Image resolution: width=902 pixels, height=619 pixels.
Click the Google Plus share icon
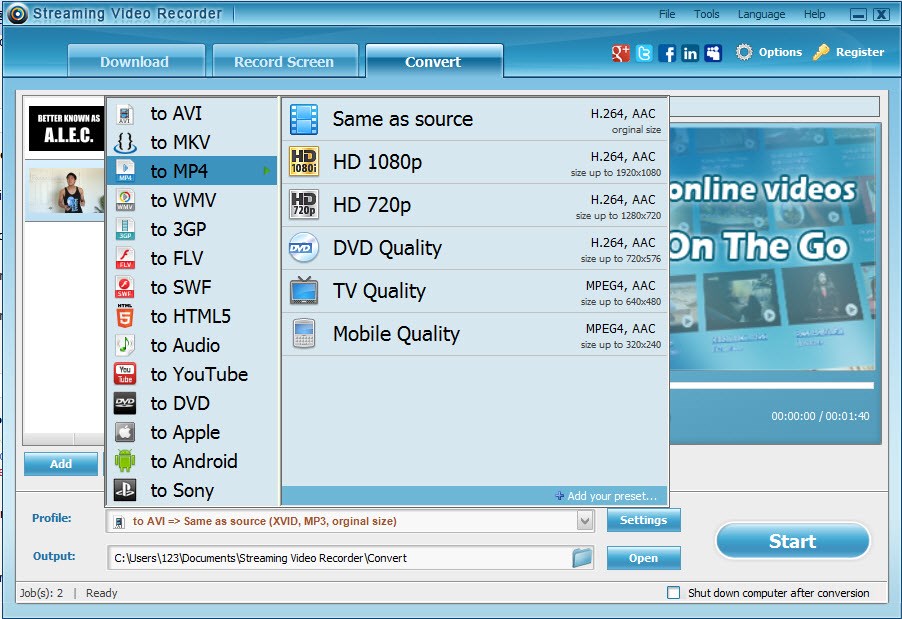click(621, 53)
